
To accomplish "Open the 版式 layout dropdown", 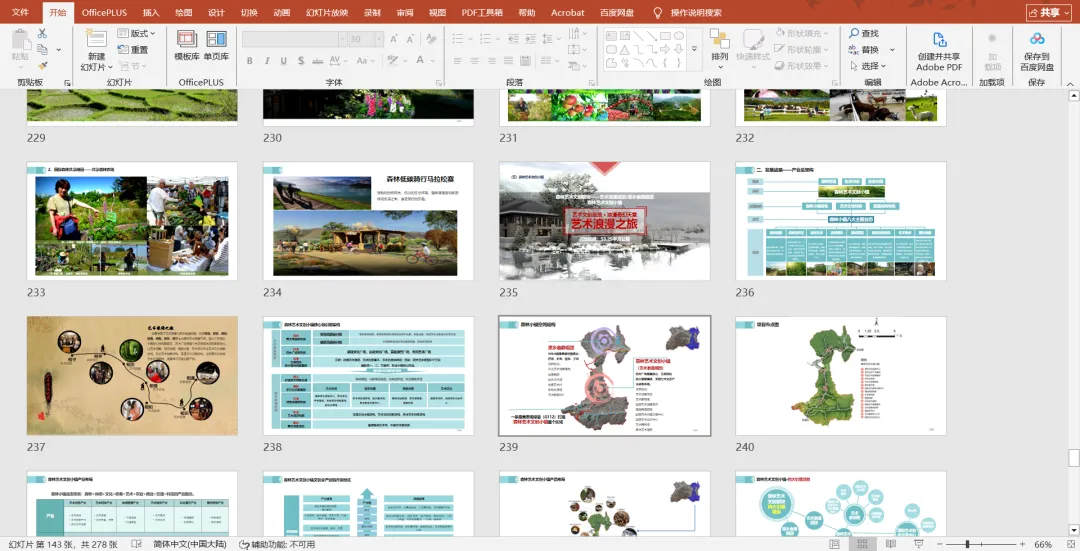I will click(136, 33).
